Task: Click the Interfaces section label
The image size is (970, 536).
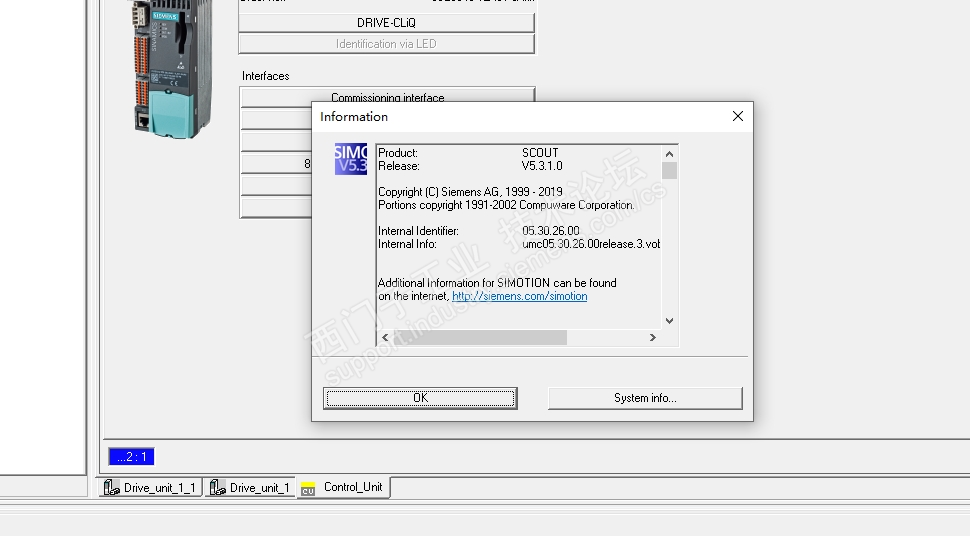Action: 265,76
